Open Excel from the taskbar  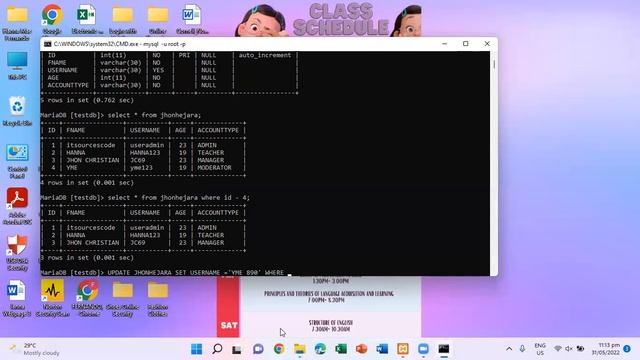(341, 349)
